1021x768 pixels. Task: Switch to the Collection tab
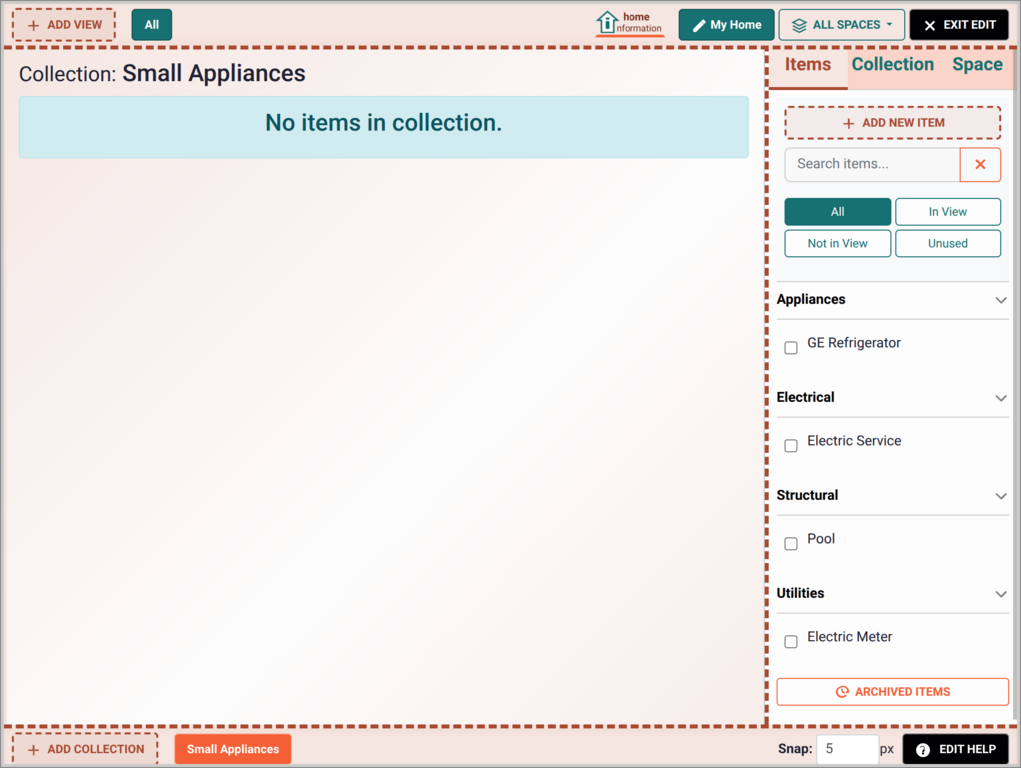click(x=893, y=64)
